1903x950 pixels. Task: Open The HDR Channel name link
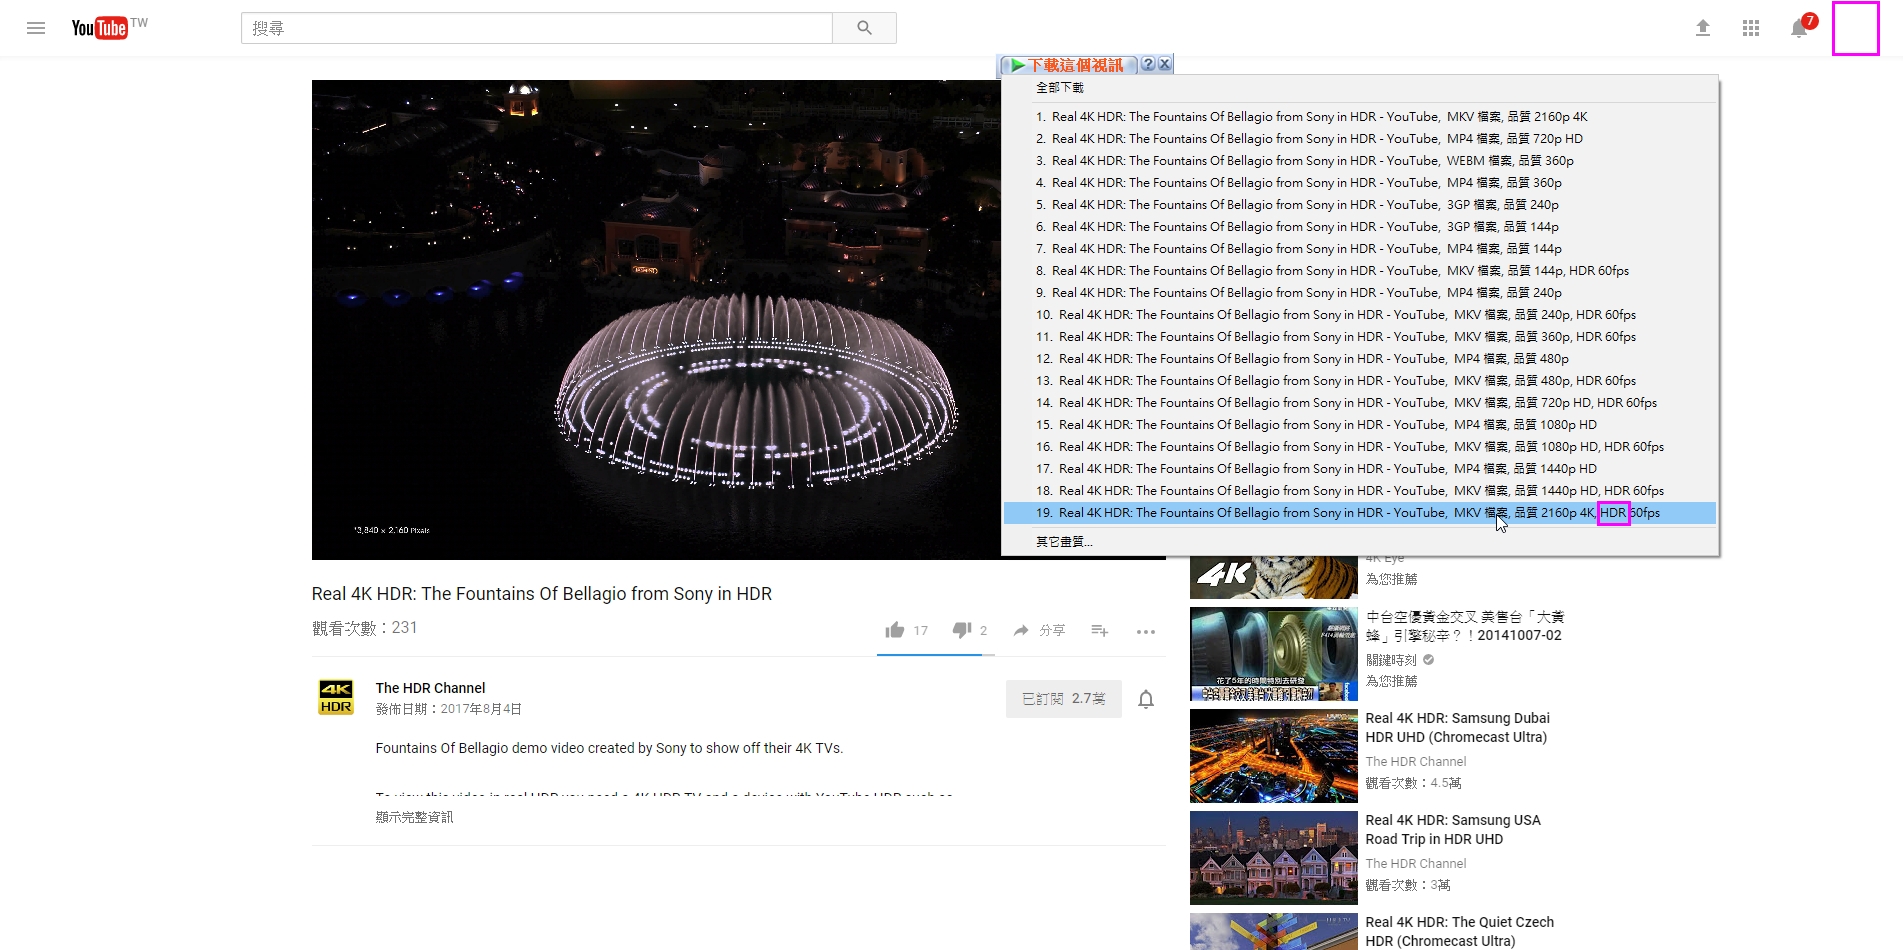click(430, 688)
